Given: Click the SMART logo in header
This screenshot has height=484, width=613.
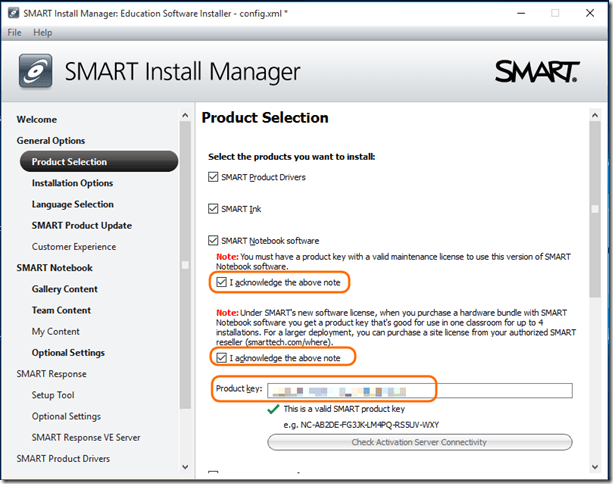Looking at the screenshot, I should pos(536,72).
